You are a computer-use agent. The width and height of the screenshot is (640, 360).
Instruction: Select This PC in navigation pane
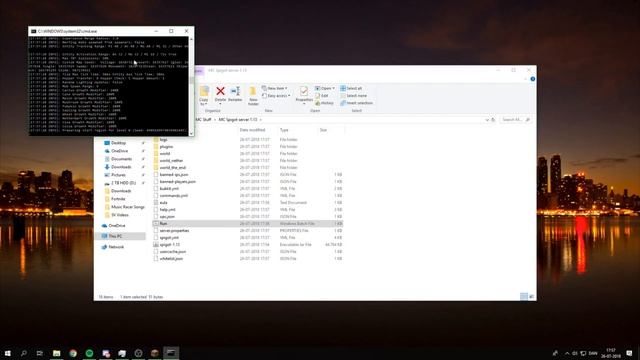point(116,236)
